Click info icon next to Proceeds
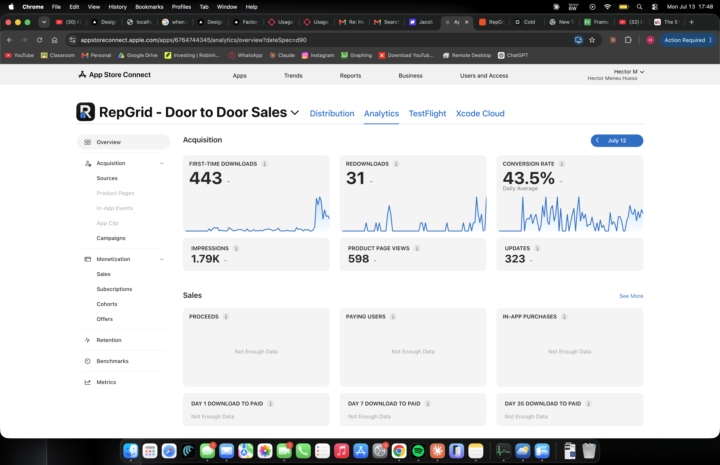This screenshot has width=720, height=465. 226,317
